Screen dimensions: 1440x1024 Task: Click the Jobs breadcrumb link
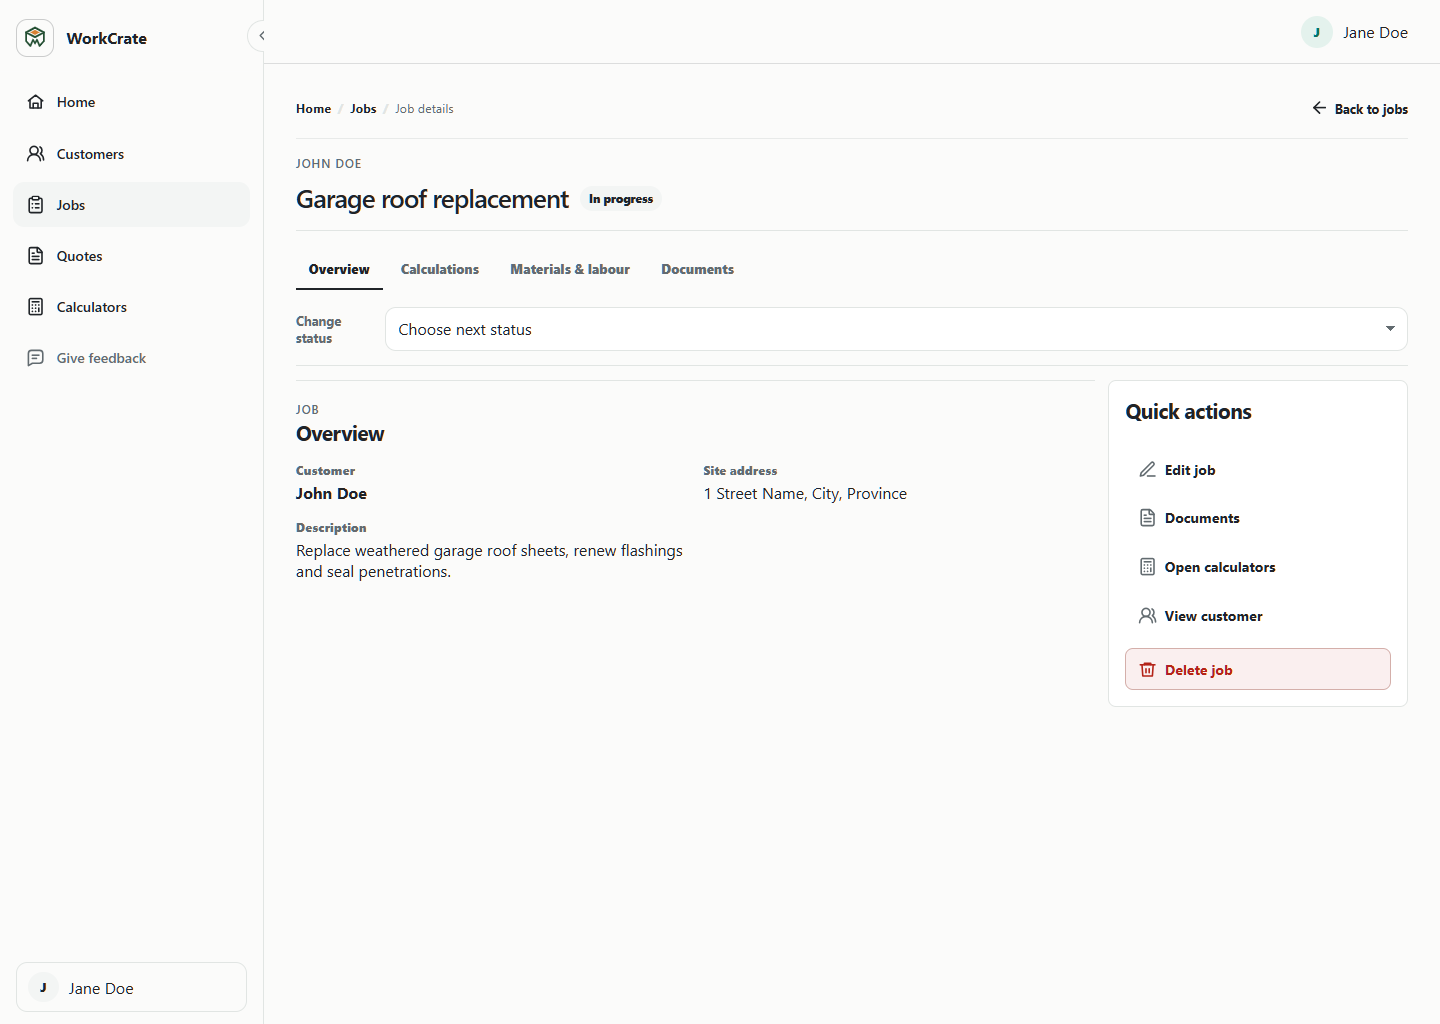click(x=363, y=109)
